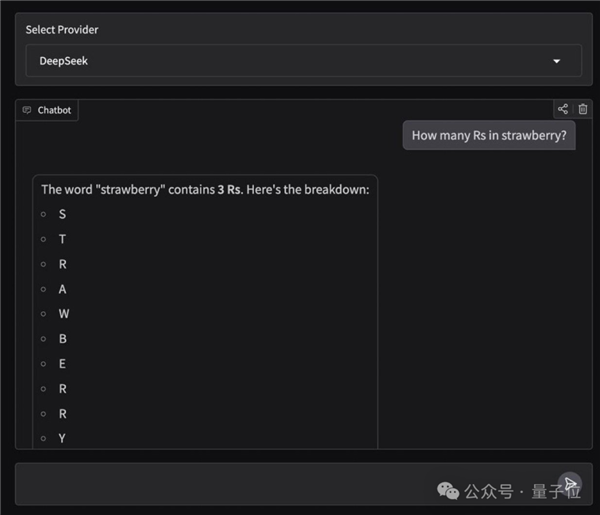Viewport: 600px width, 515px height.
Task: Select letter S in the breakdown list
Action: (62, 214)
